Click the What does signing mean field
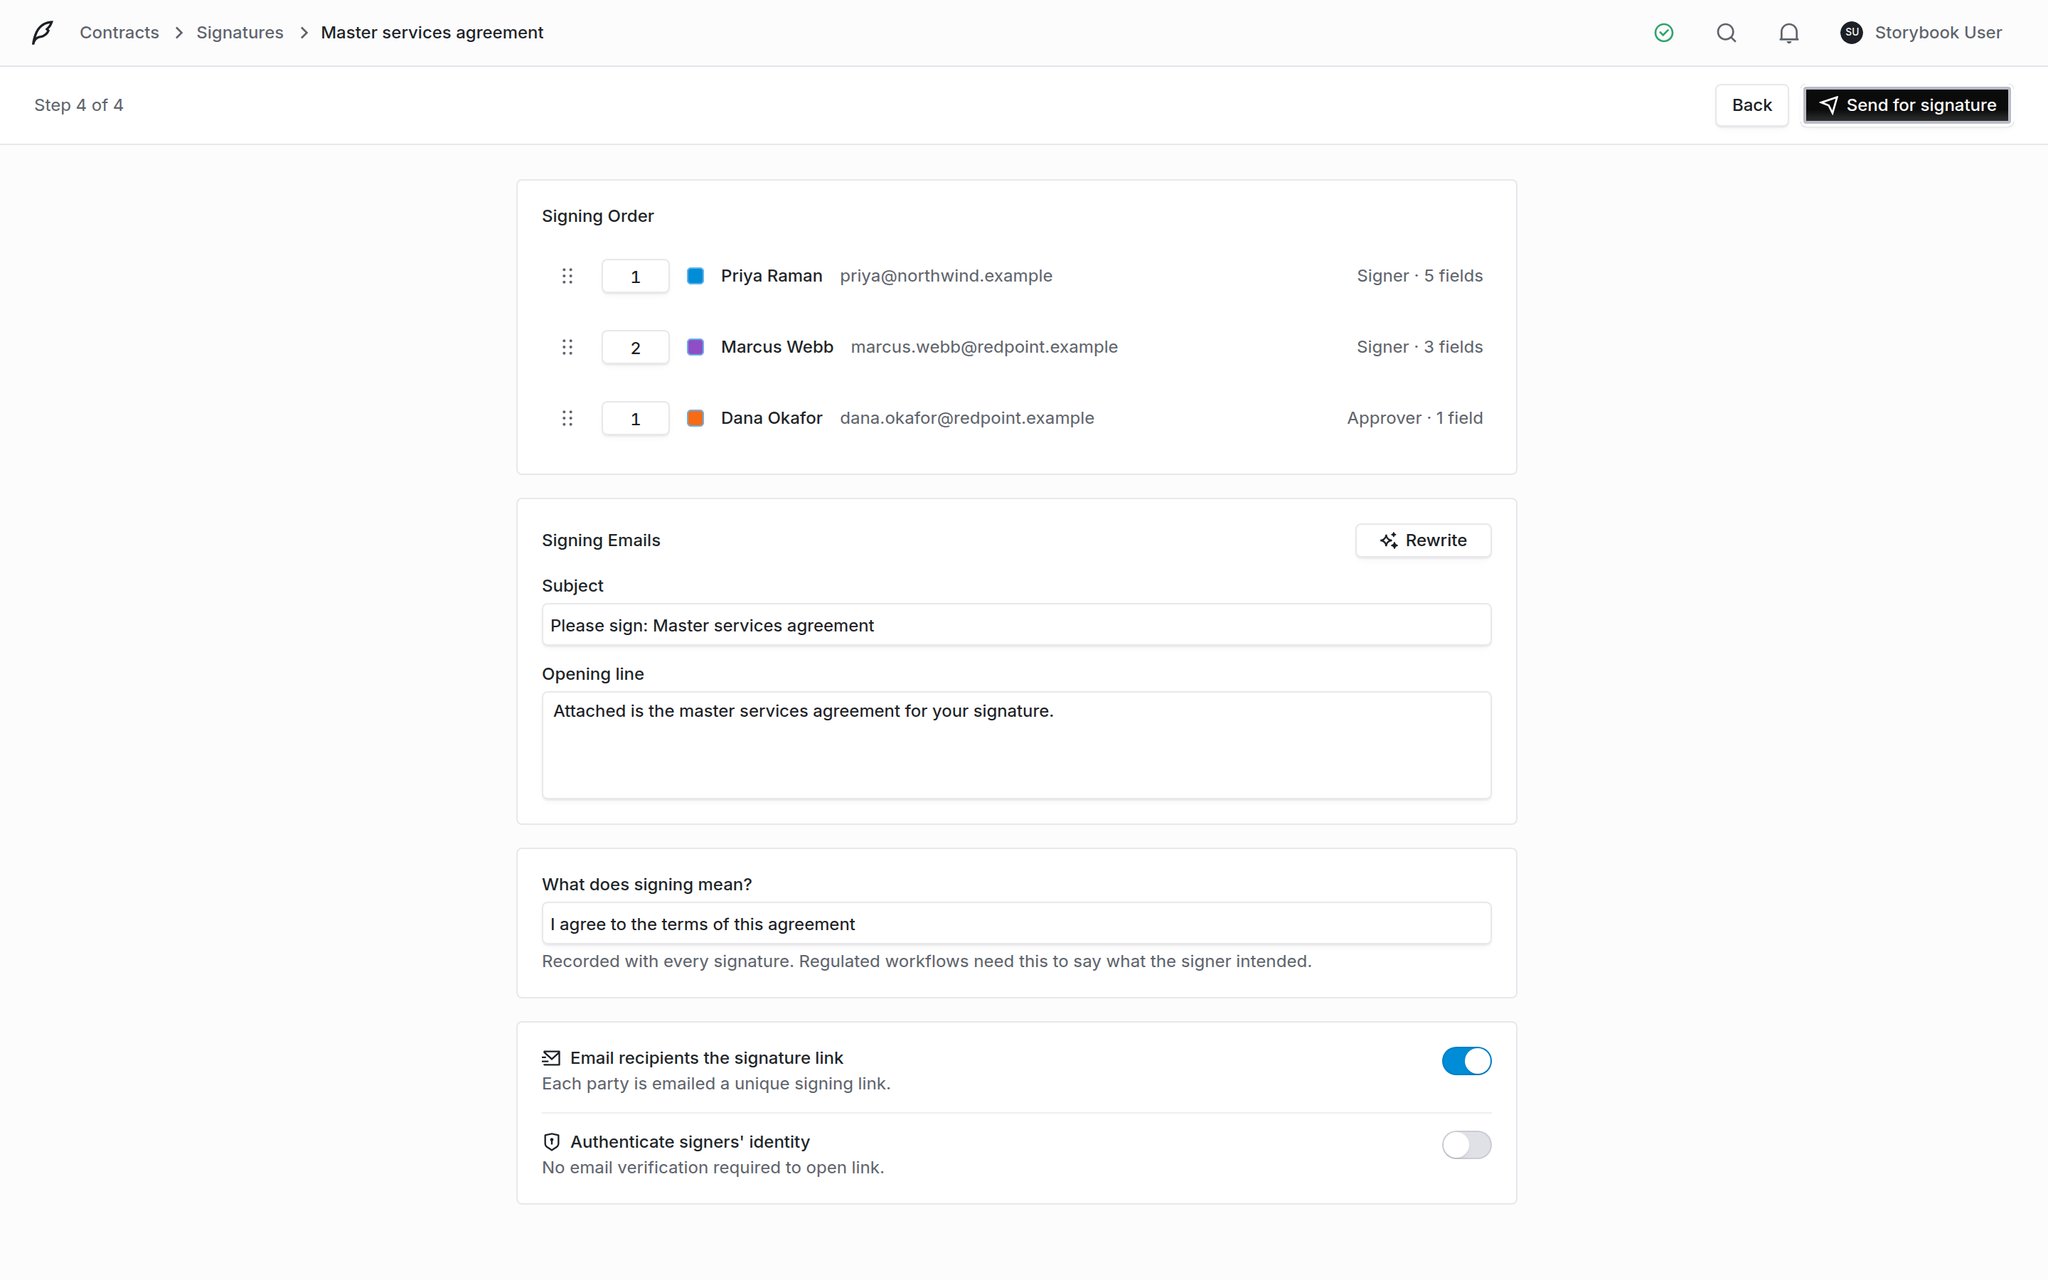 pos(1016,924)
